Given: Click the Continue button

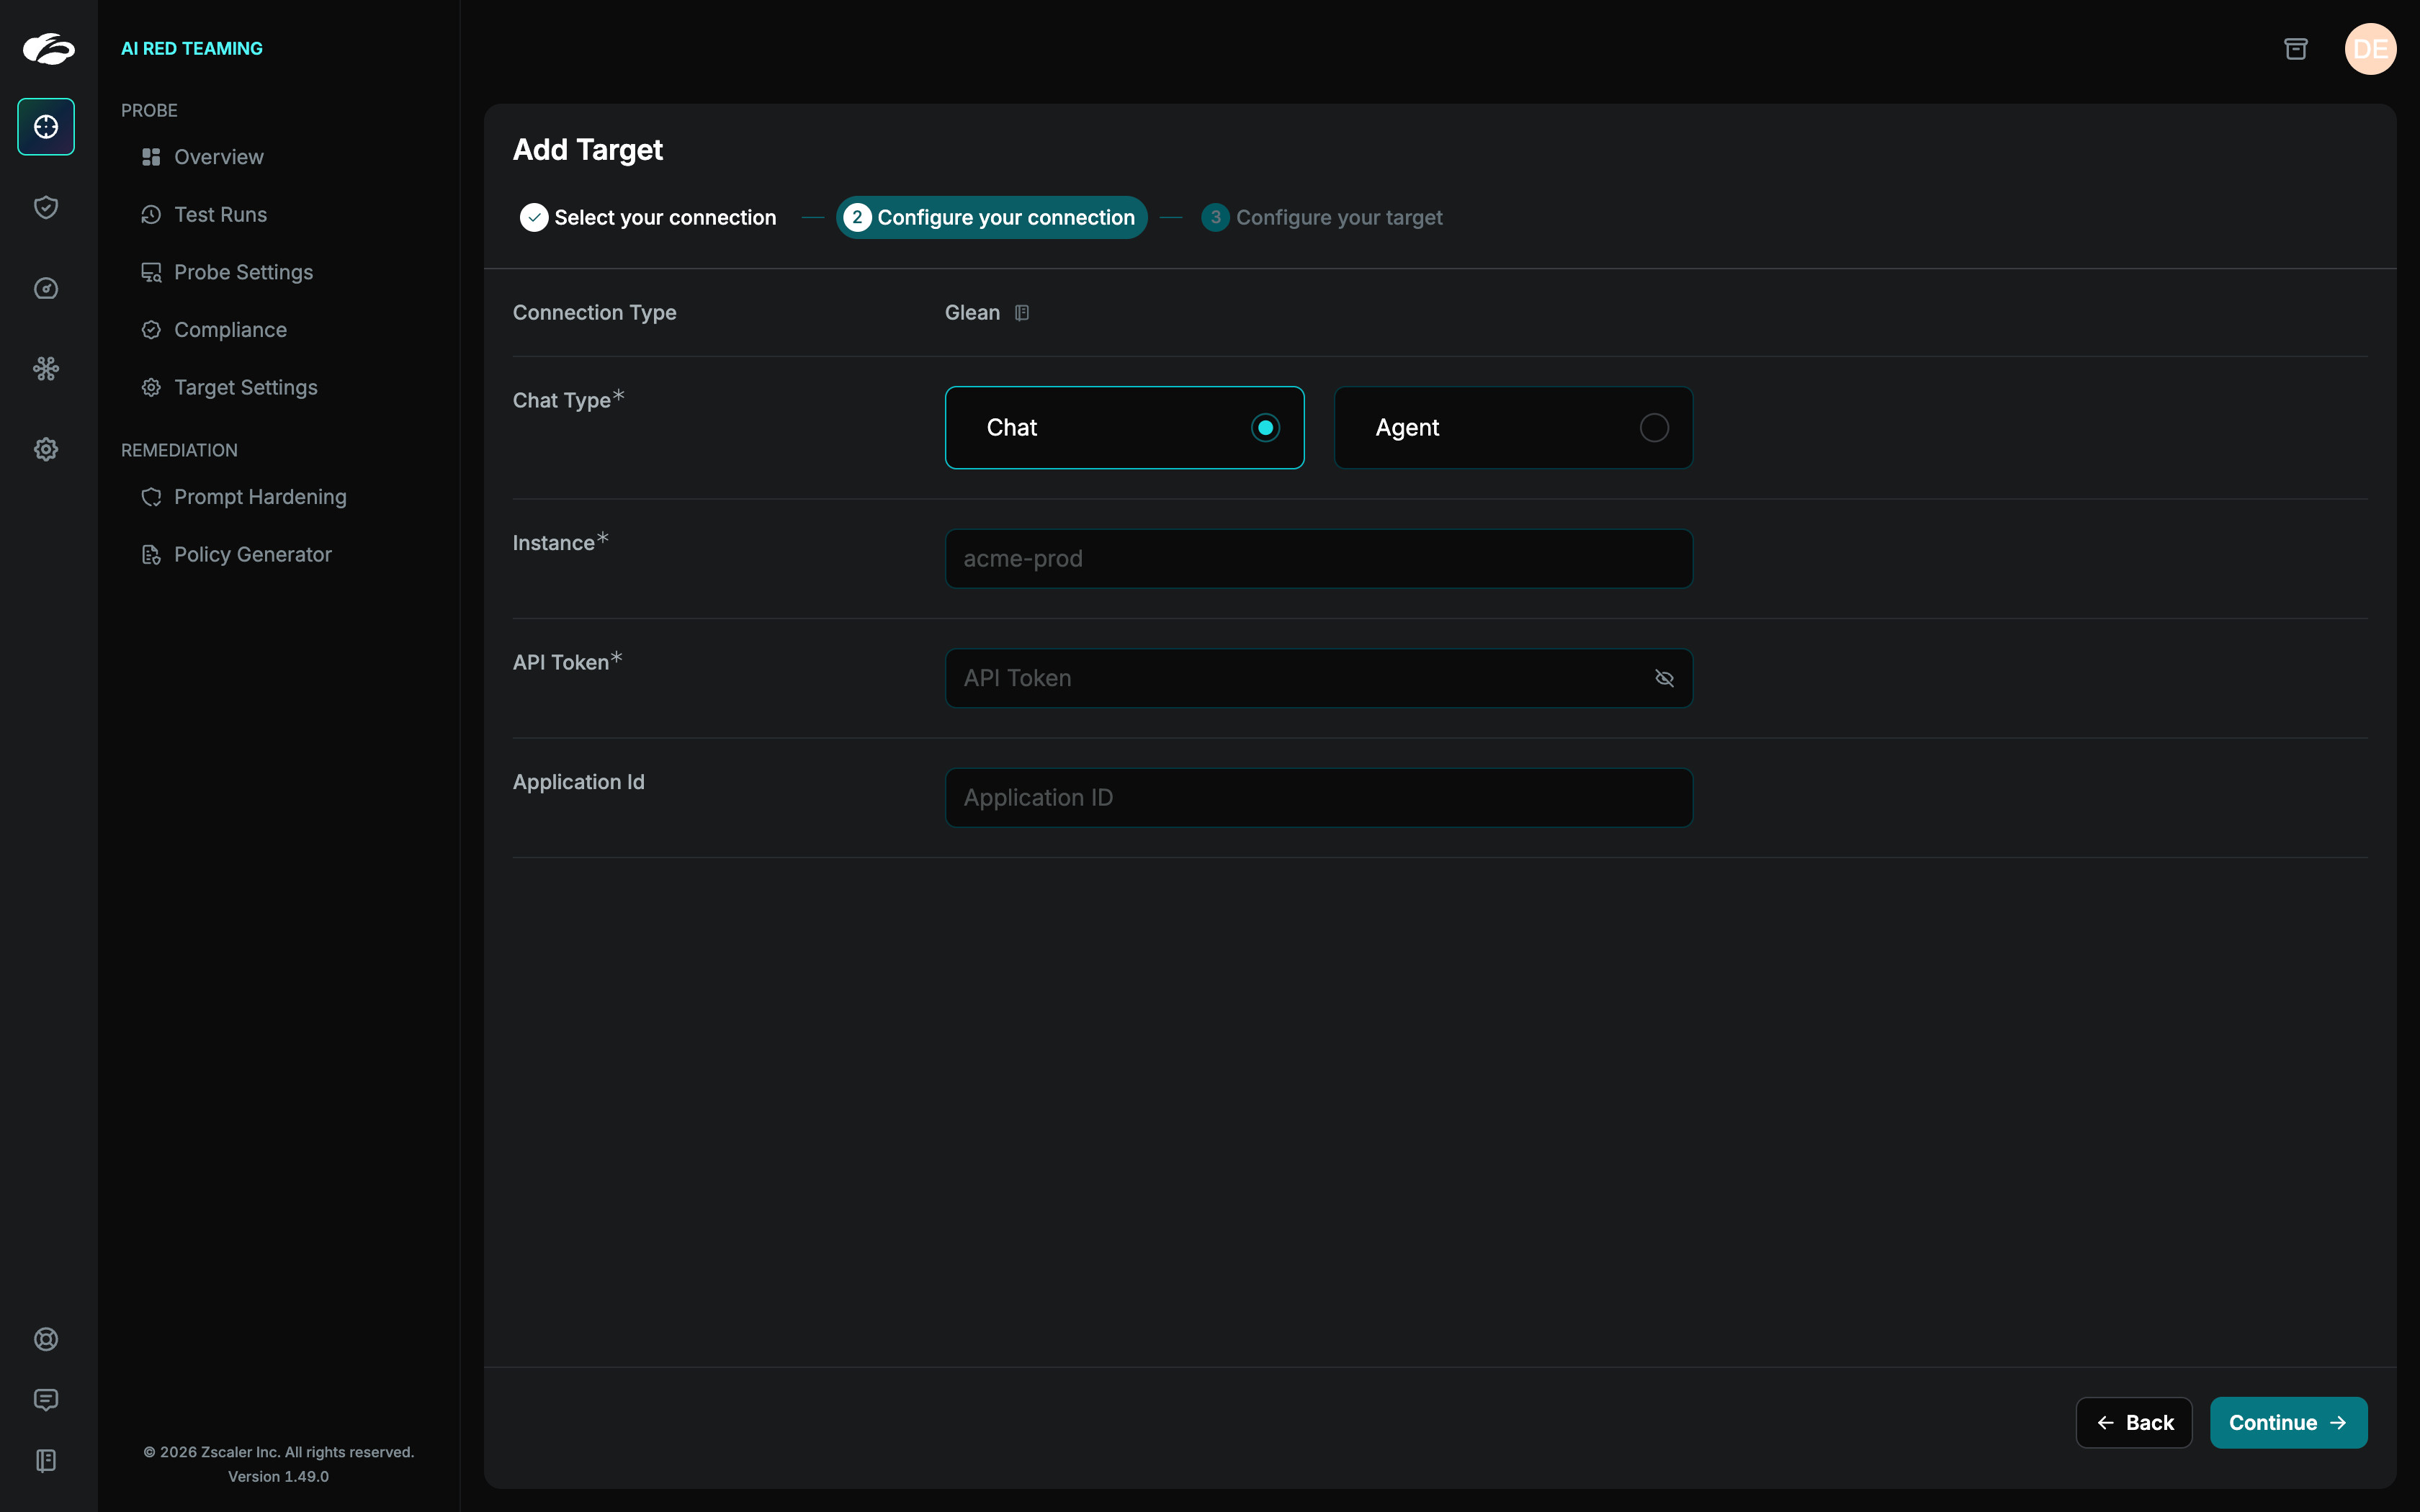Looking at the screenshot, I should [x=2288, y=1422].
